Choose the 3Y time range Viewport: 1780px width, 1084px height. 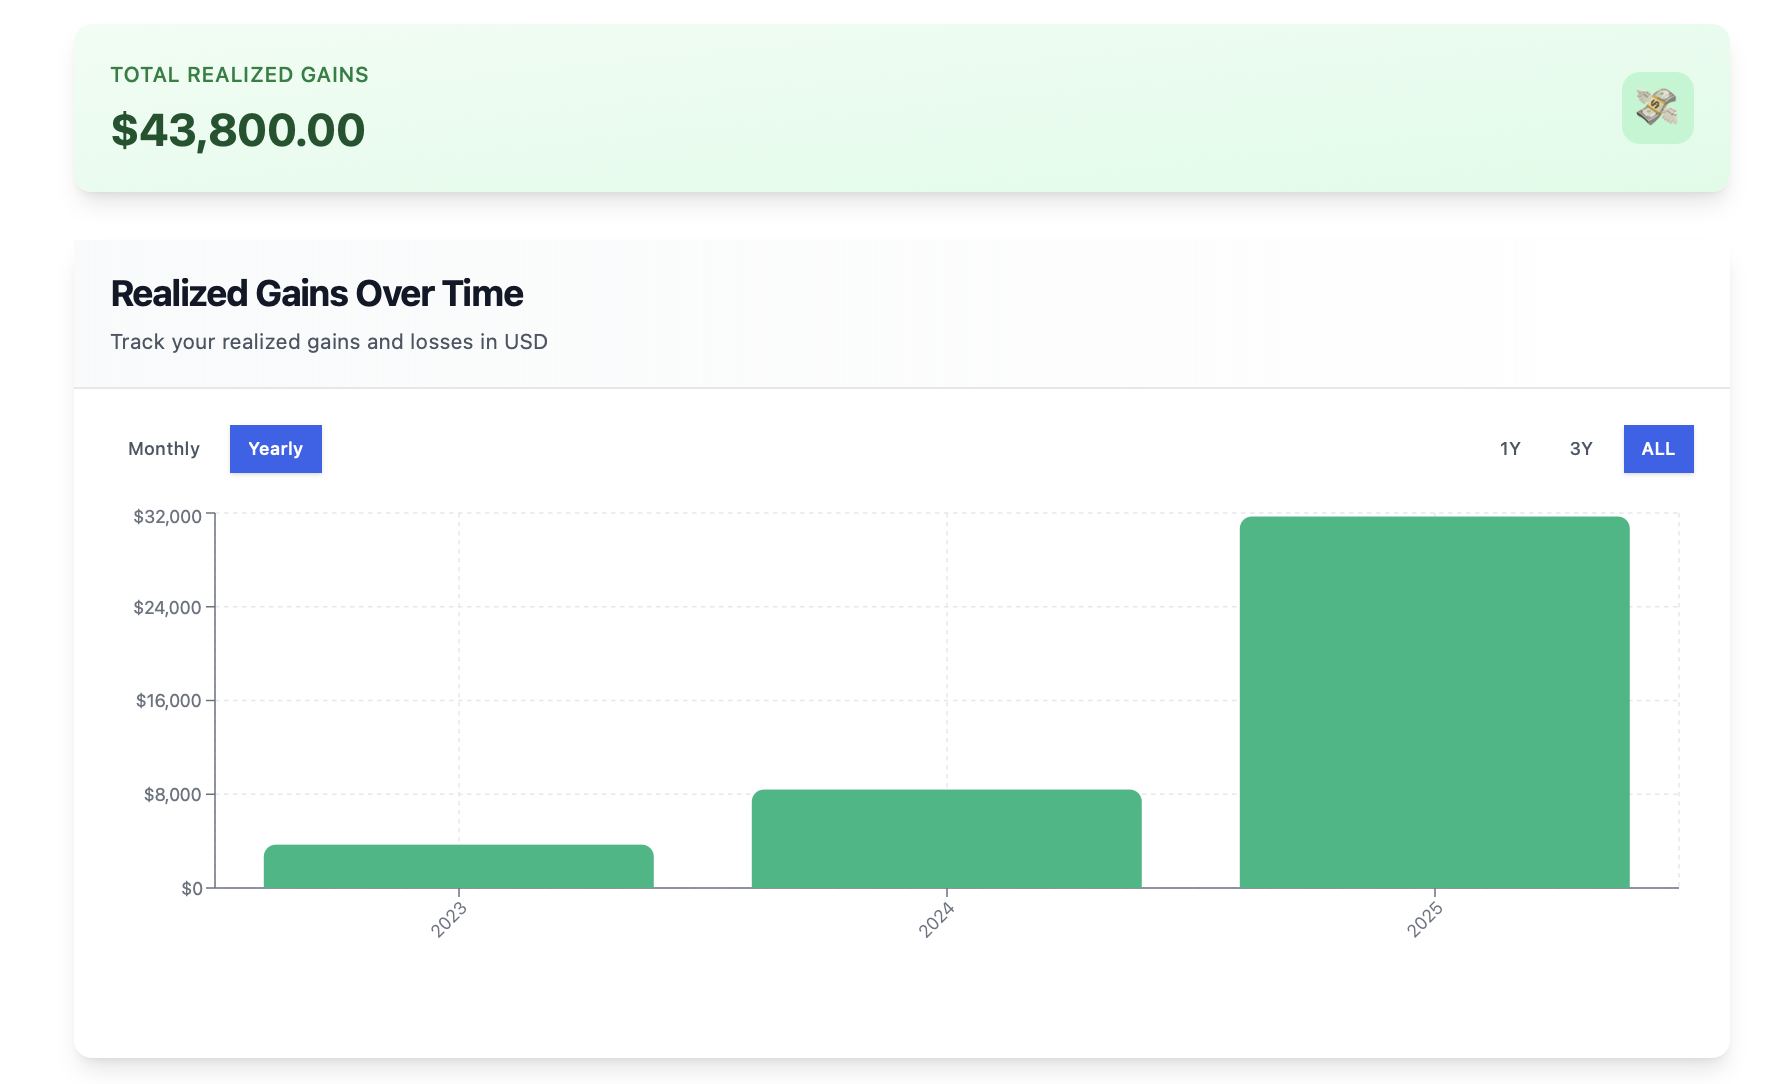pyautogui.click(x=1581, y=449)
